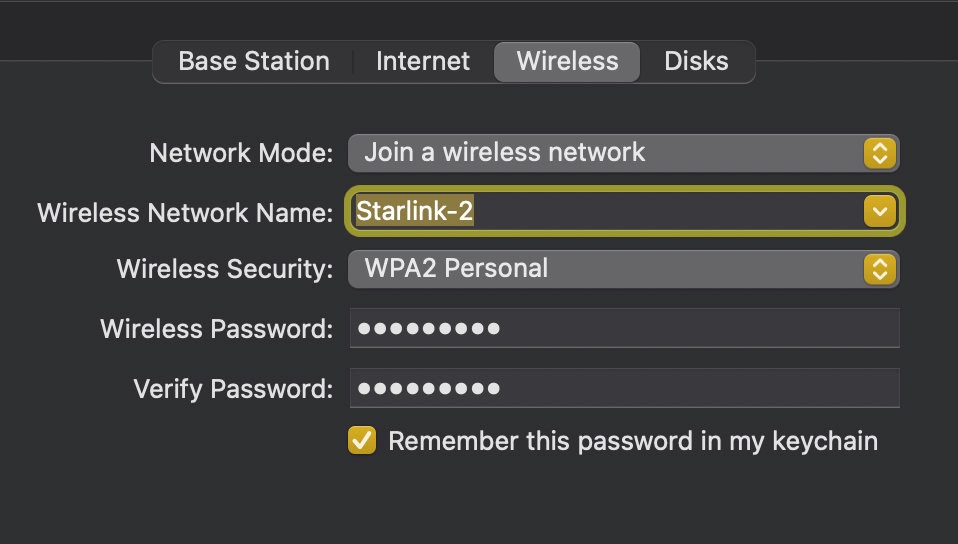Click the 'Verify Password:' label
Viewport: 958px width, 544px height.
pos(233,388)
